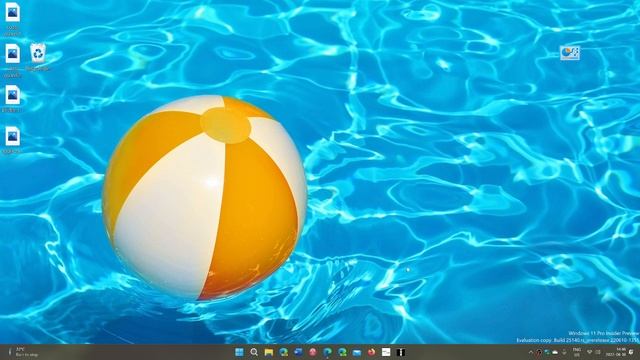The height and width of the screenshot is (360, 640).
Task: Open the black-tile app on taskbar
Action: pos(401,352)
